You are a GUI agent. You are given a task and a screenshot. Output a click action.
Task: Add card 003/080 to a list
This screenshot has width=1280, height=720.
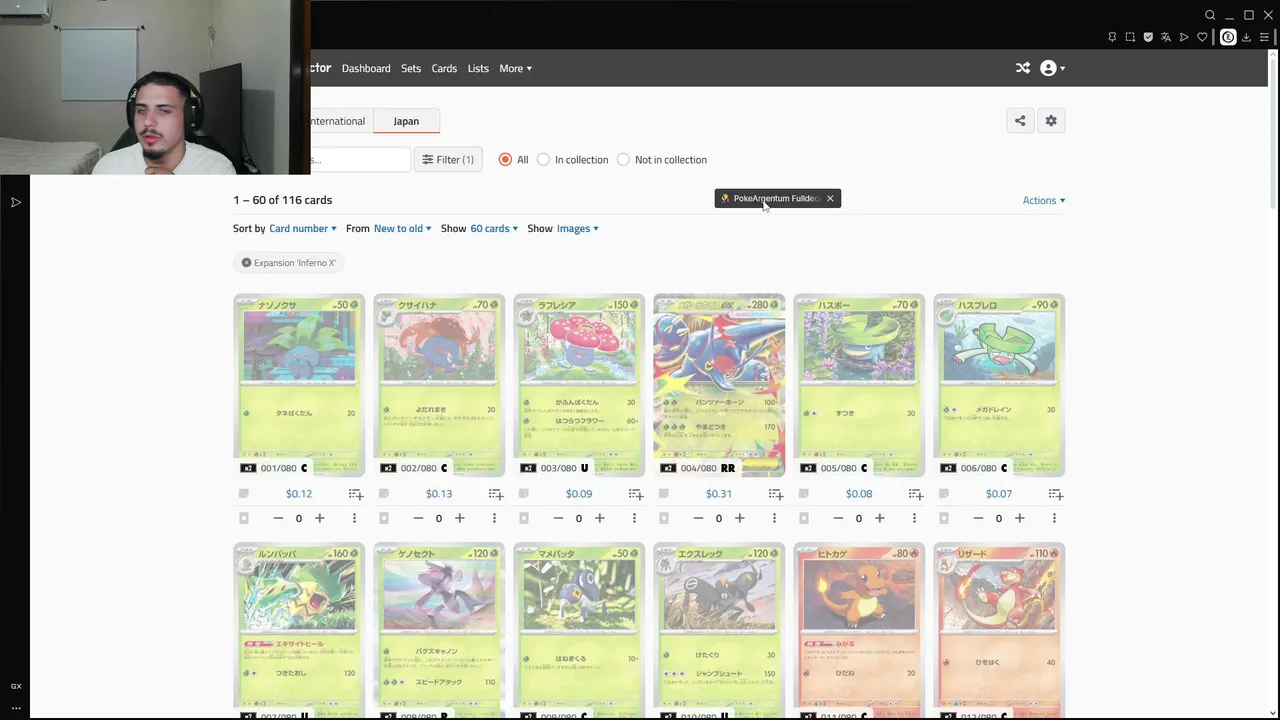point(635,494)
